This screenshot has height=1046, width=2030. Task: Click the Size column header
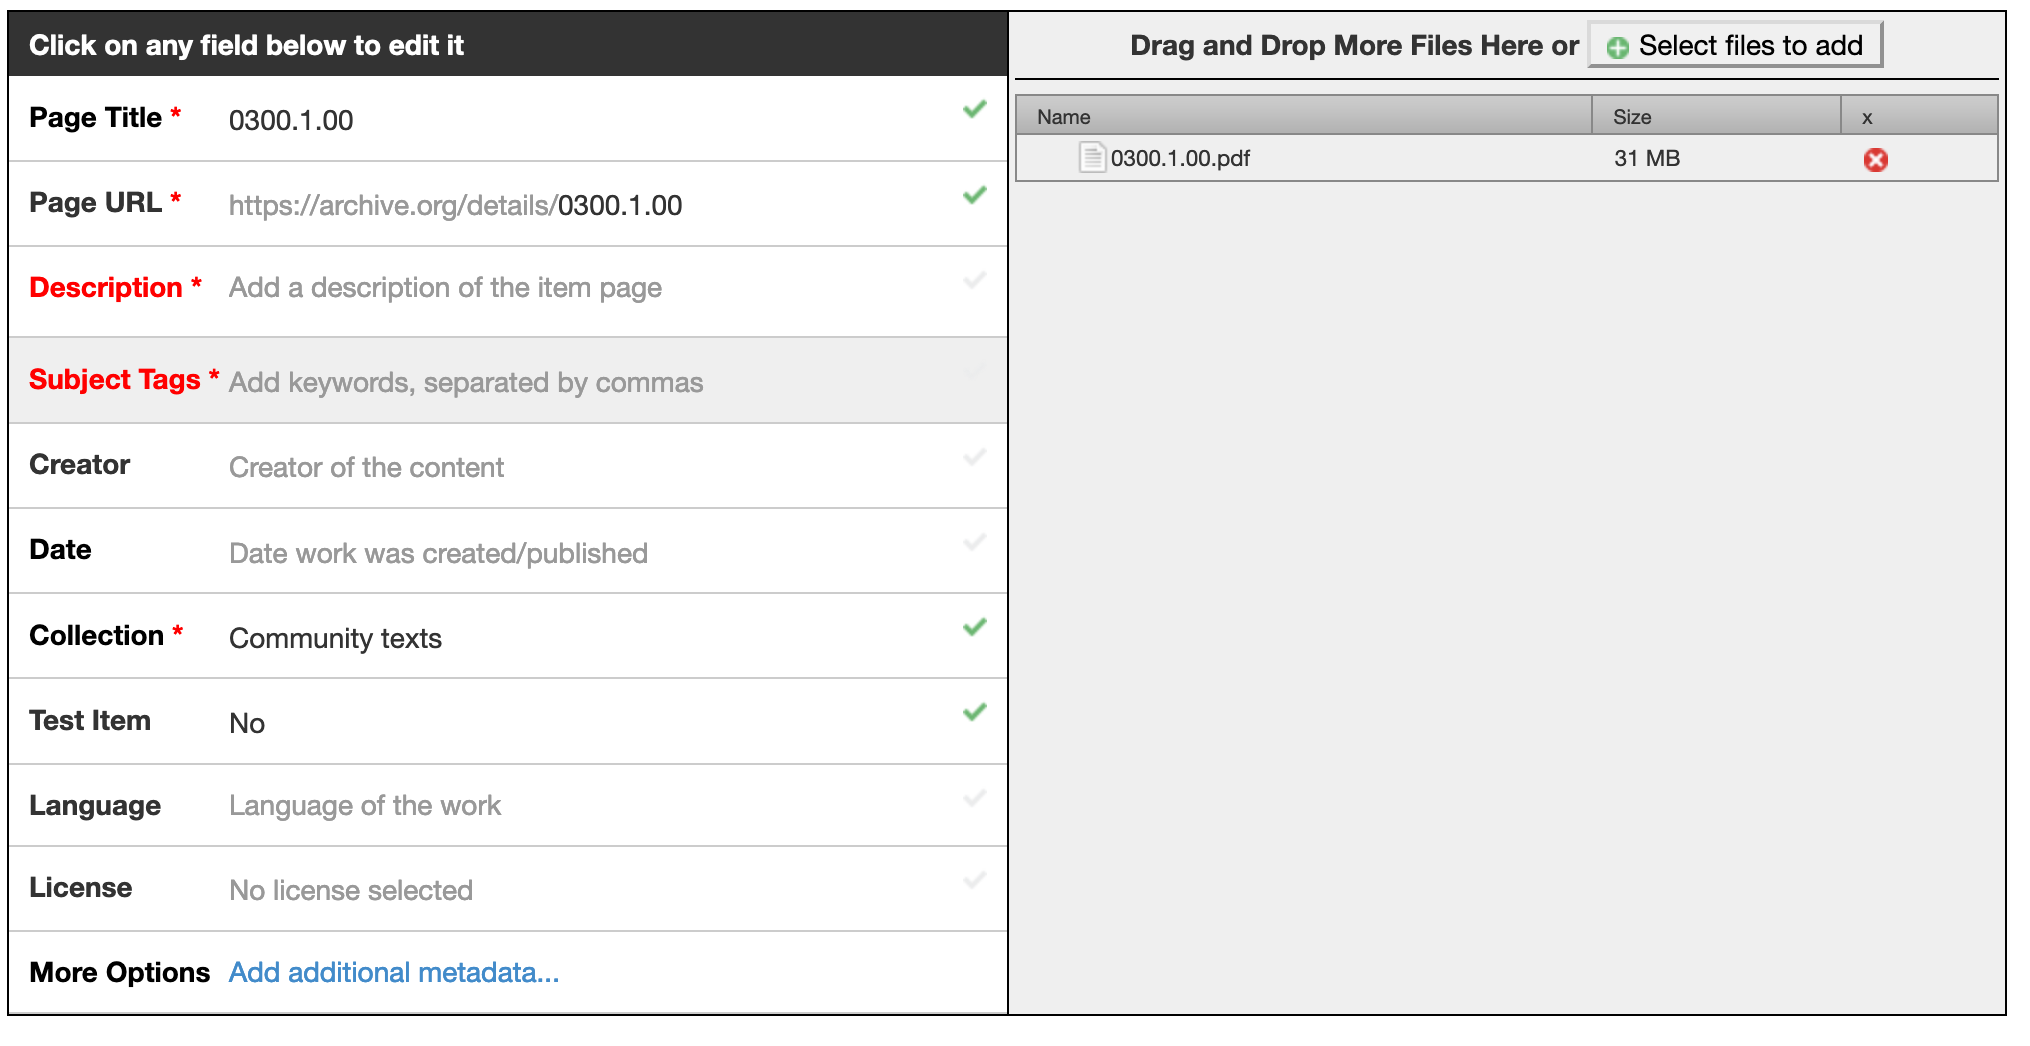pos(1633,116)
